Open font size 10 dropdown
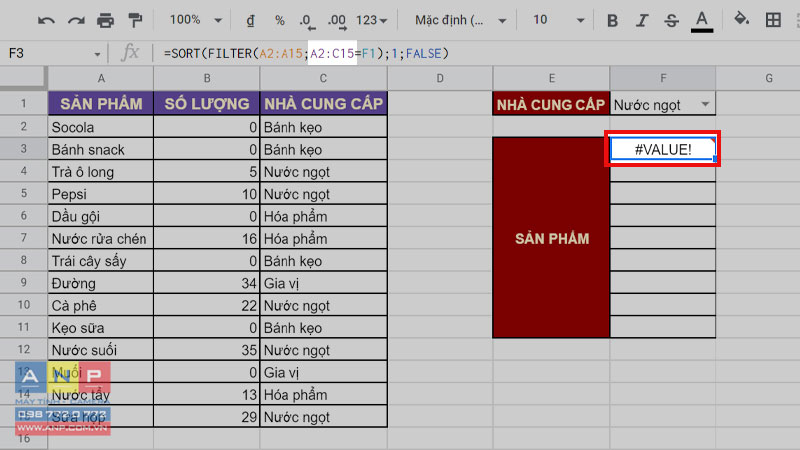Image resolution: width=800 pixels, height=450 pixels. 558,20
